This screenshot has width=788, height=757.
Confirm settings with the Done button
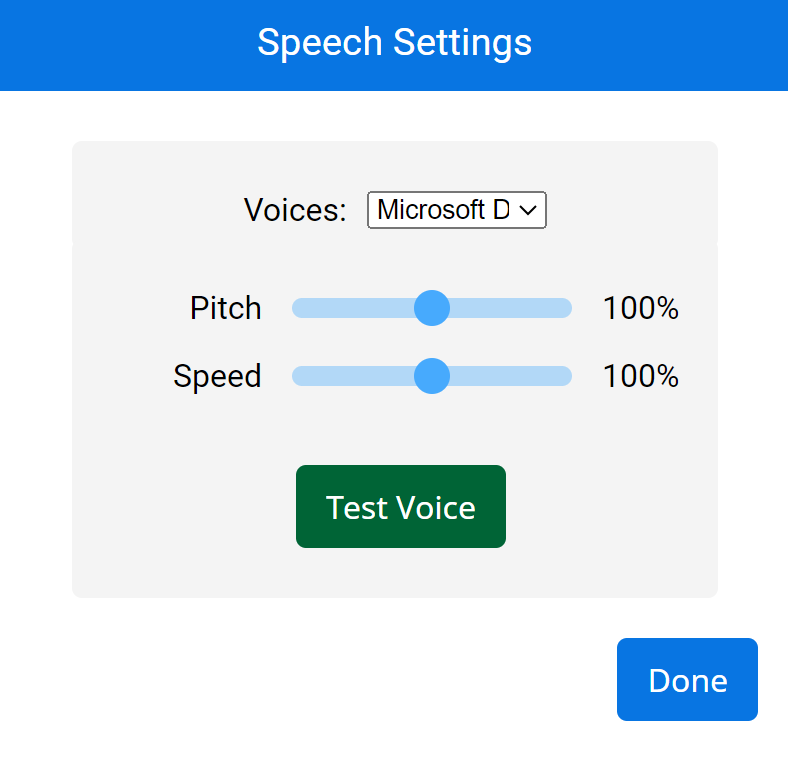(x=687, y=680)
